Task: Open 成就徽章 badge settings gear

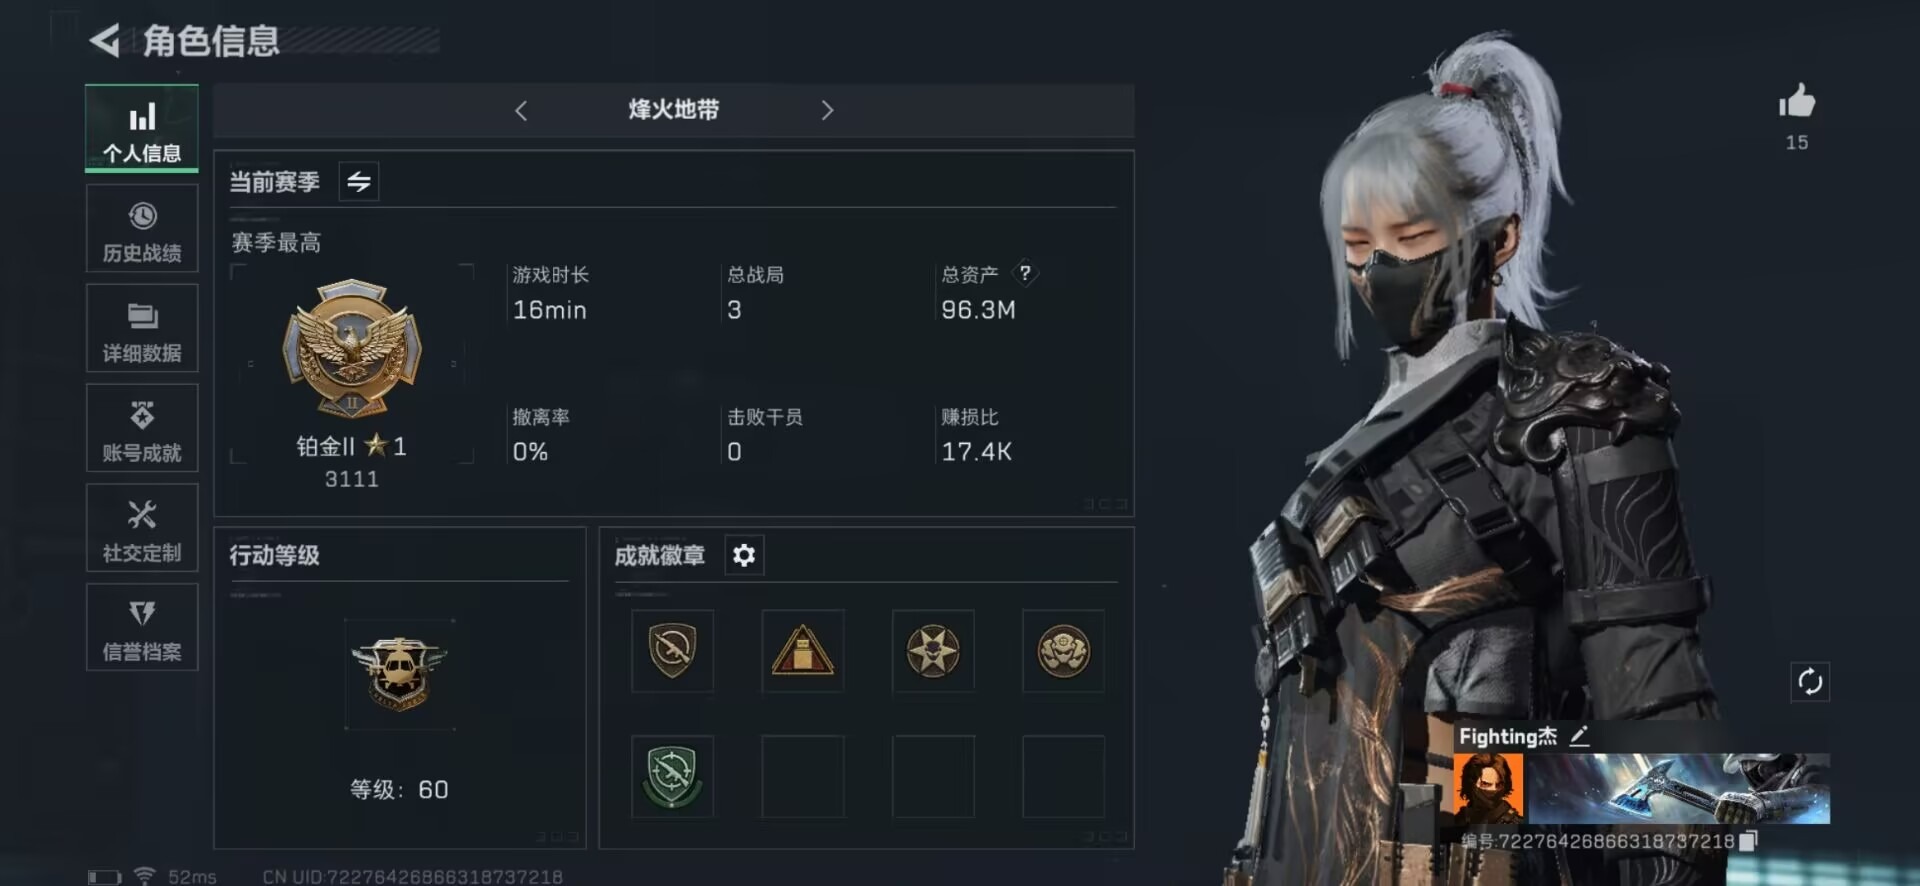Action: click(744, 555)
